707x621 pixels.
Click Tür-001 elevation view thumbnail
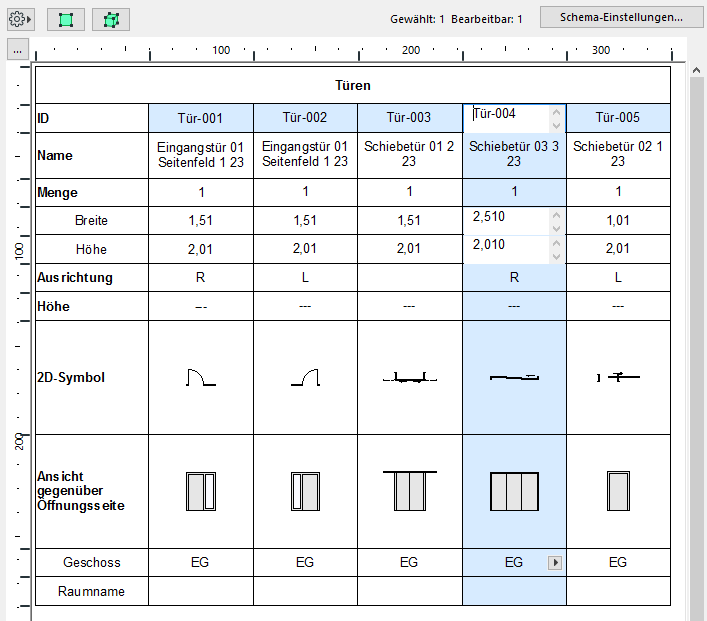tap(201, 492)
